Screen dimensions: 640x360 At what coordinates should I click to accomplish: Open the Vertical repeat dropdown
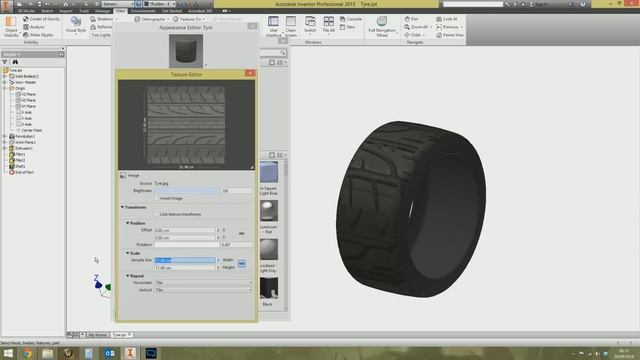point(203,290)
